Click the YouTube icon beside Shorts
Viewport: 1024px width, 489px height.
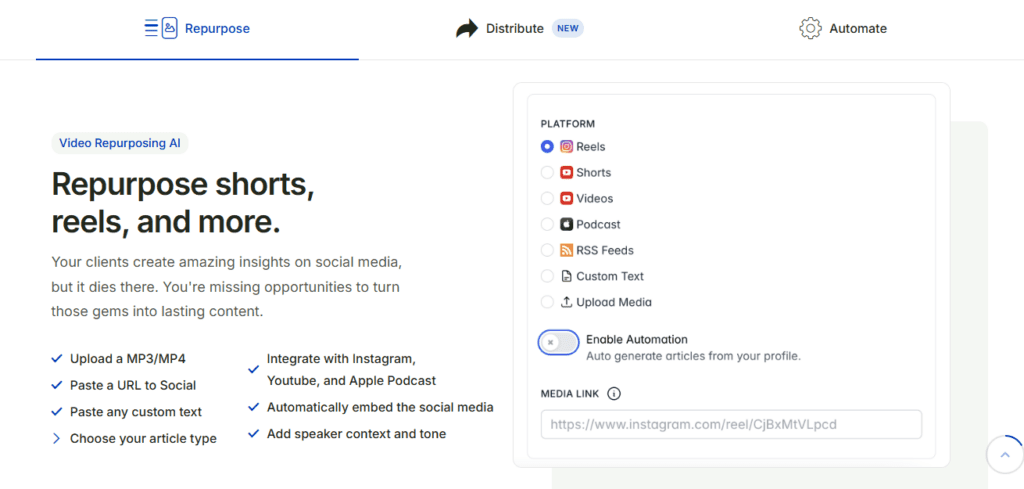pos(567,172)
